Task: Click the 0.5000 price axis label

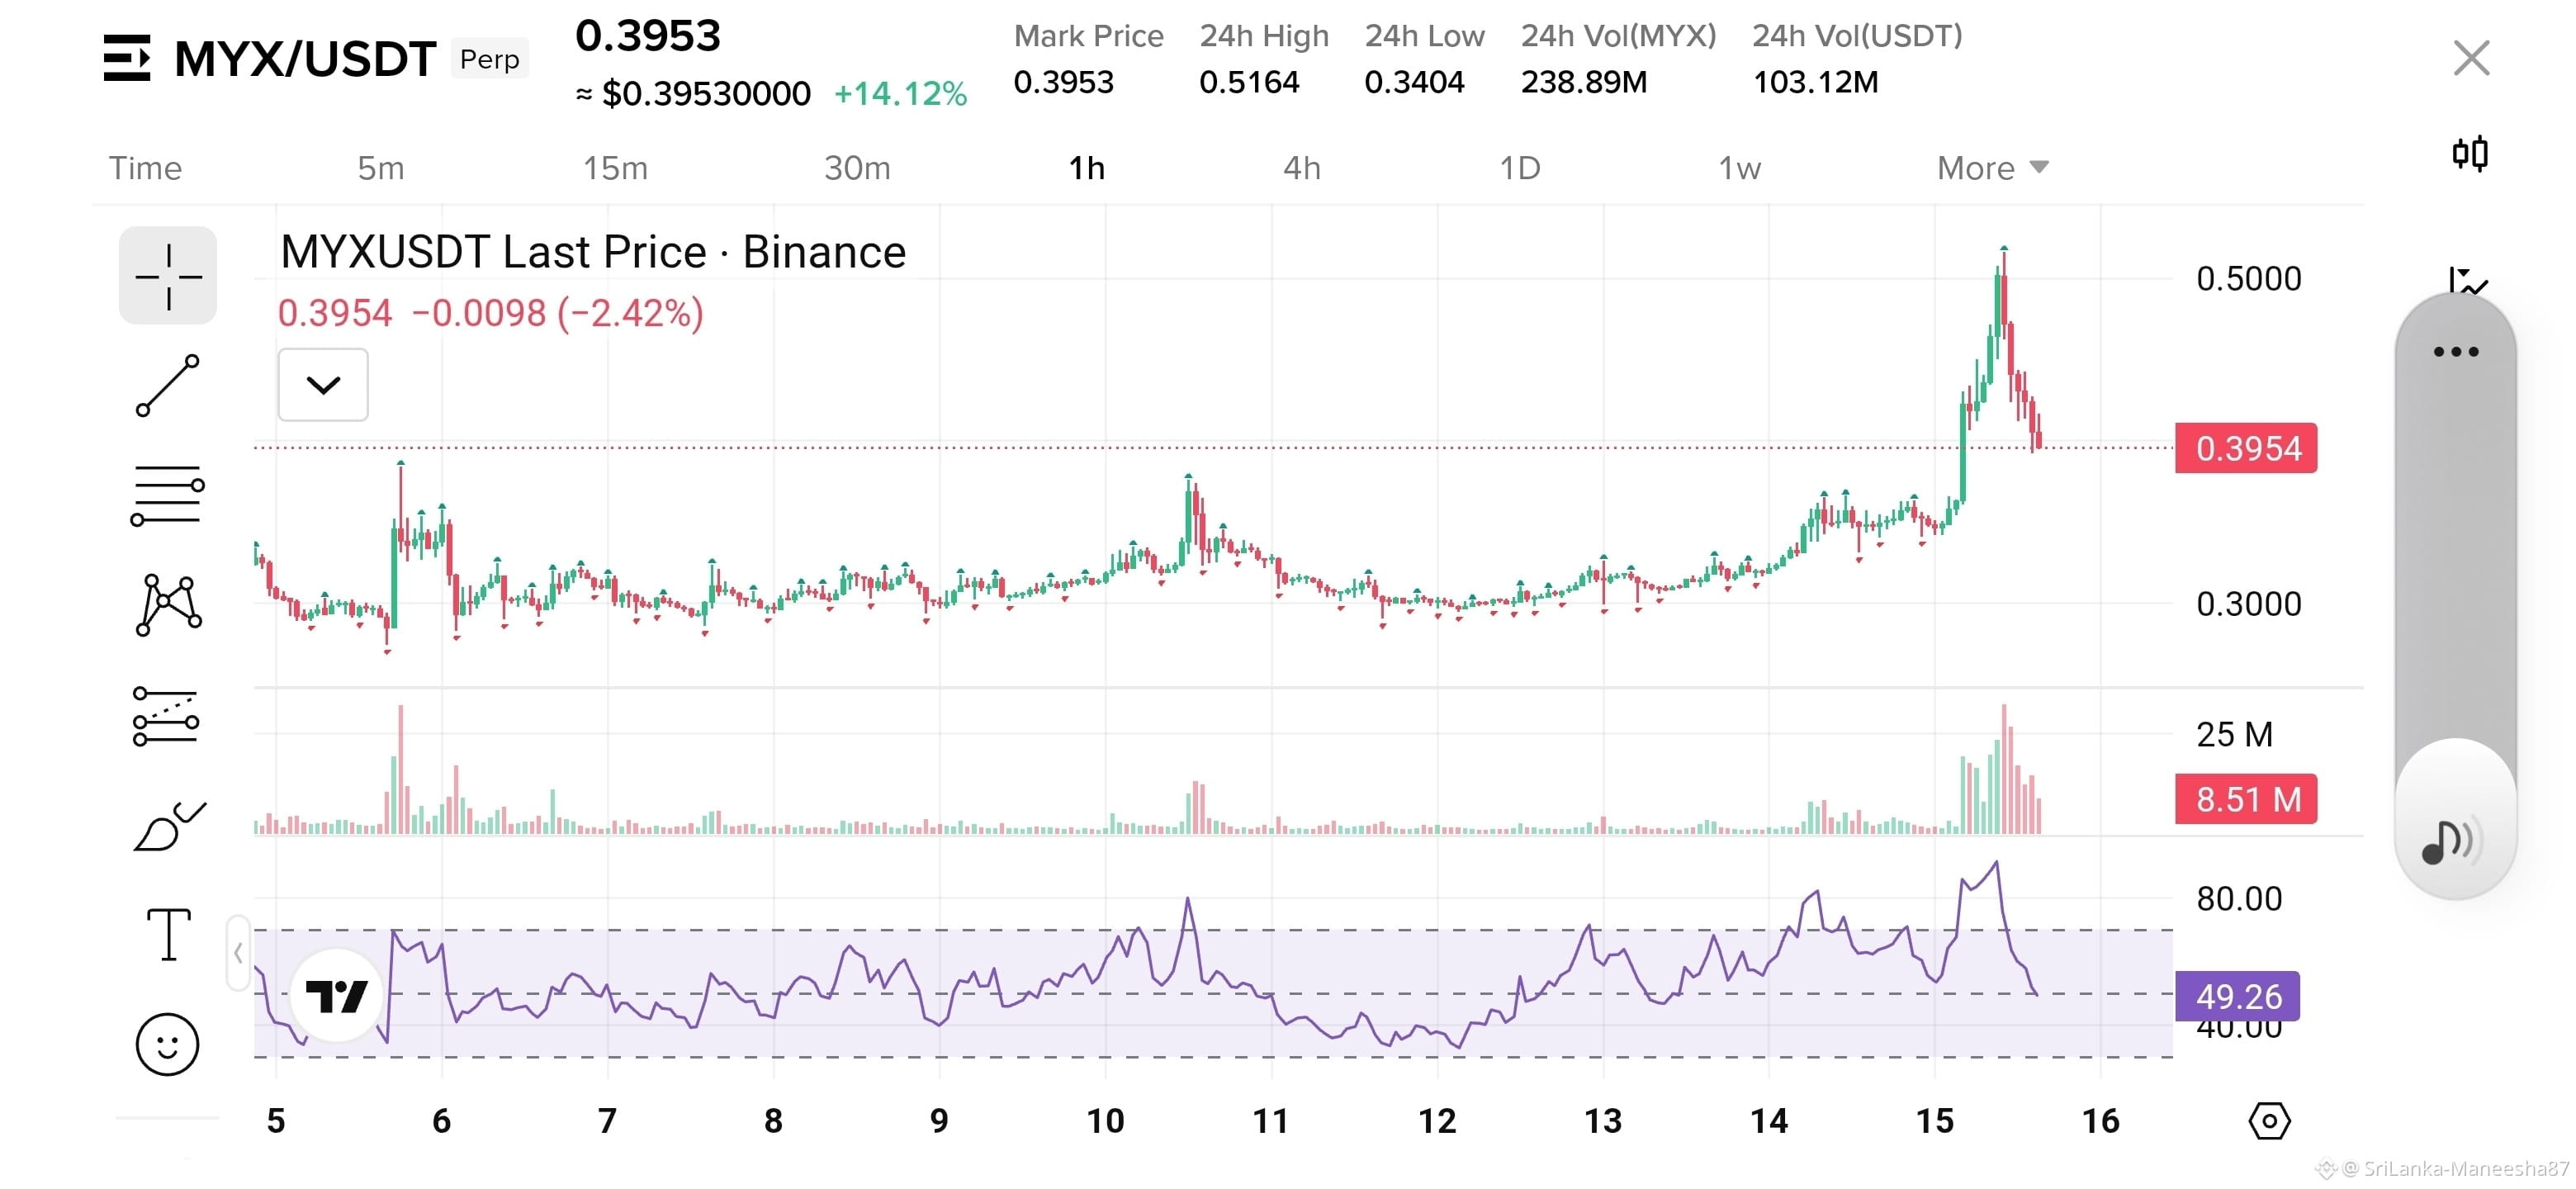Action: coord(2249,279)
